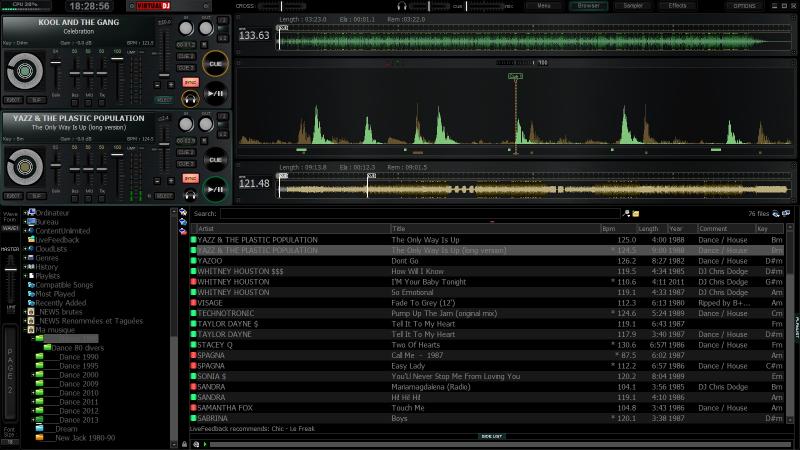800x450 pixels.
Task: Click the crossfader at the top
Action: coord(282,6)
